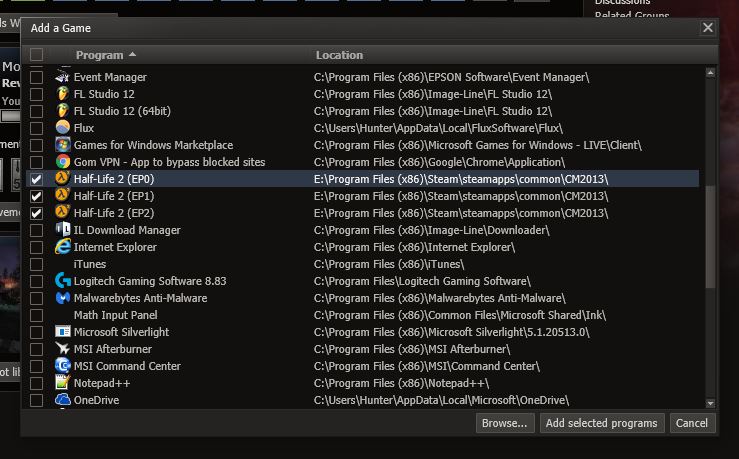Click the MSI Afterburner icon

click(62, 349)
